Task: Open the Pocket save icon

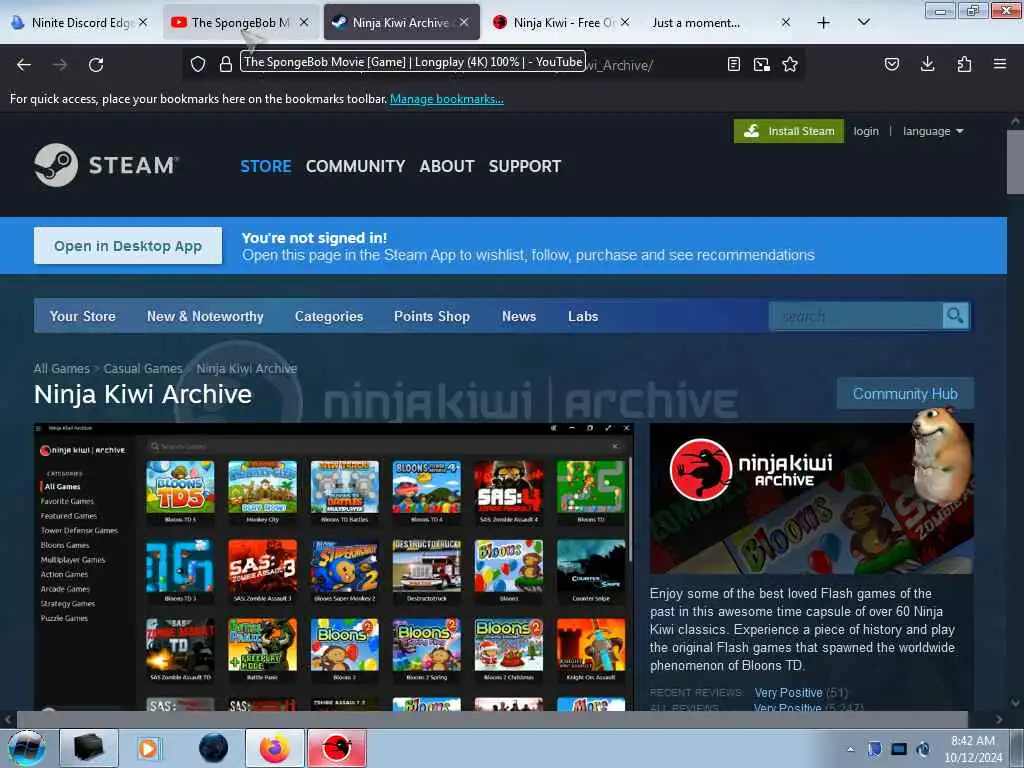Action: (x=891, y=64)
